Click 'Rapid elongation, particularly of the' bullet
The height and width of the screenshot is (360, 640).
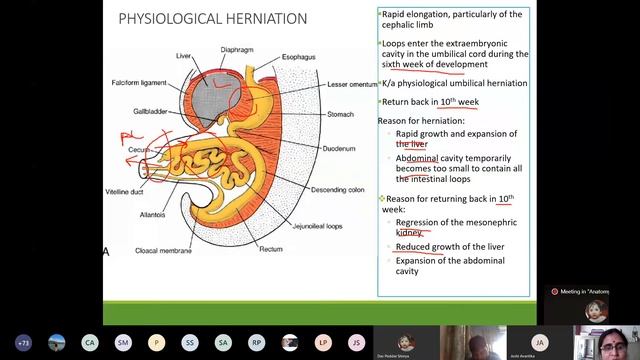coord(452,14)
